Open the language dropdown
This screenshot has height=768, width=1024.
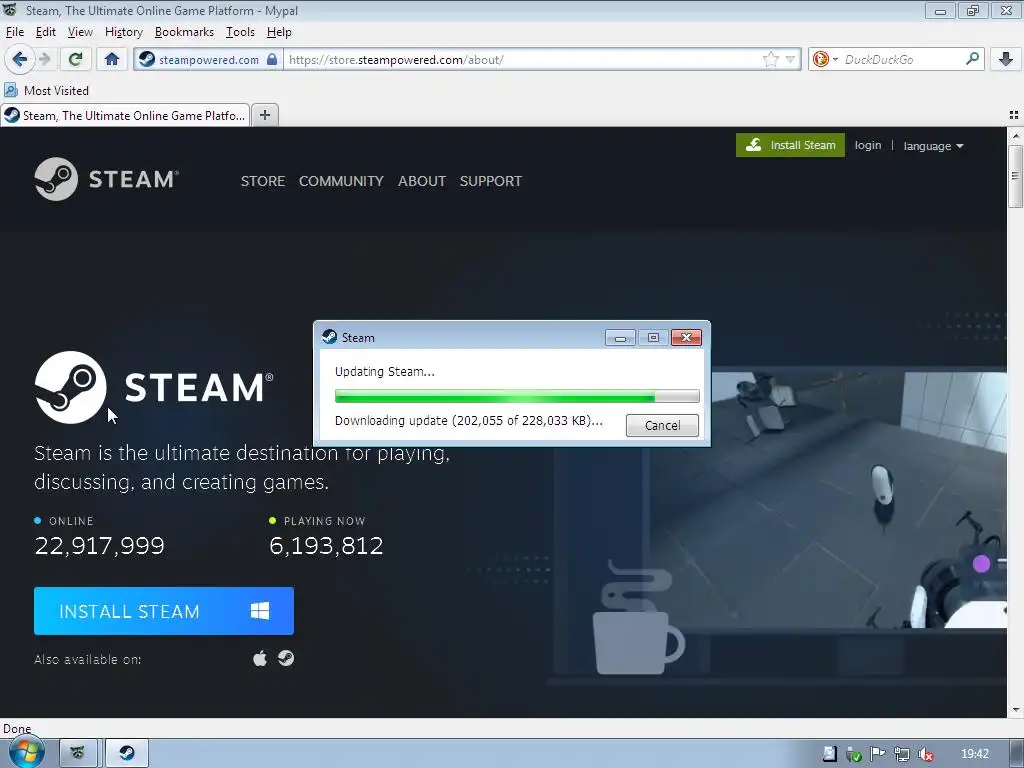(933, 146)
